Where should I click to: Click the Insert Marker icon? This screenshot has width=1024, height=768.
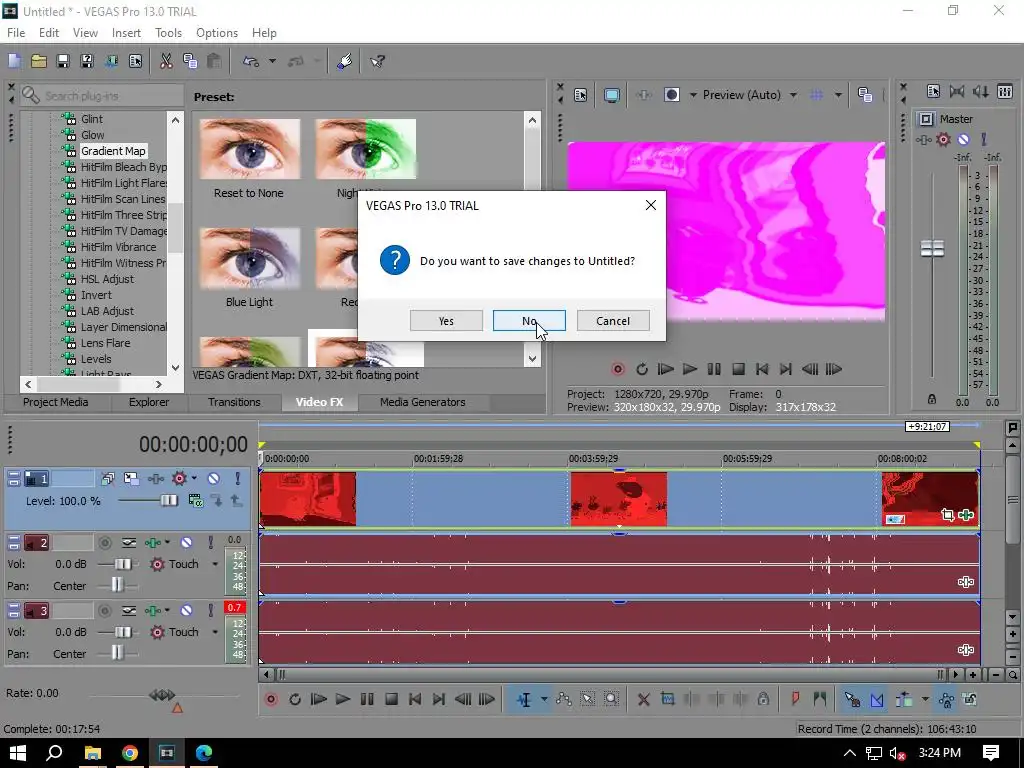pos(795,699)
